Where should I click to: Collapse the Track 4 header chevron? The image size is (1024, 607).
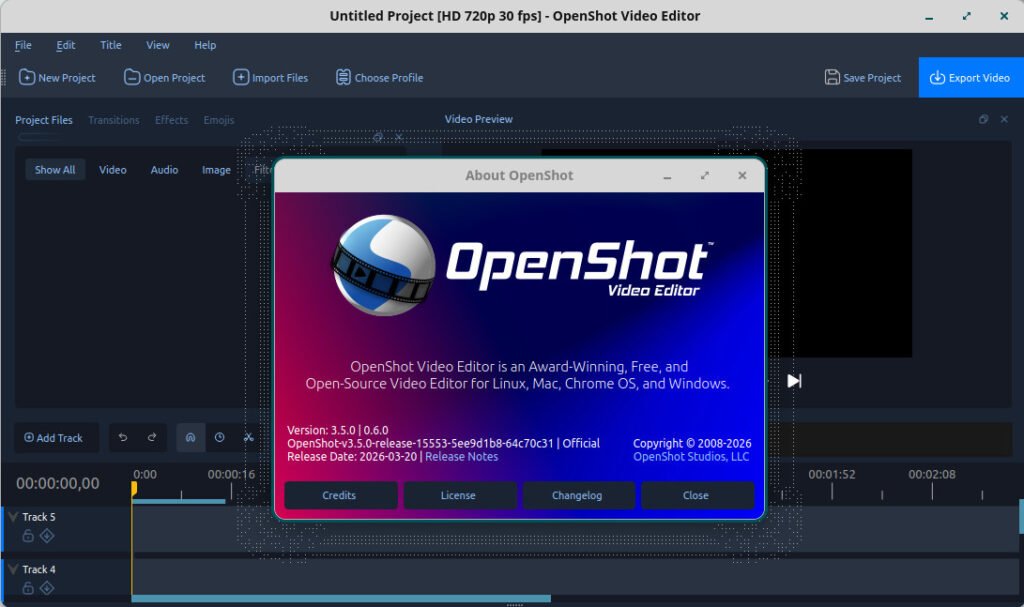click(x=11, y=569)
